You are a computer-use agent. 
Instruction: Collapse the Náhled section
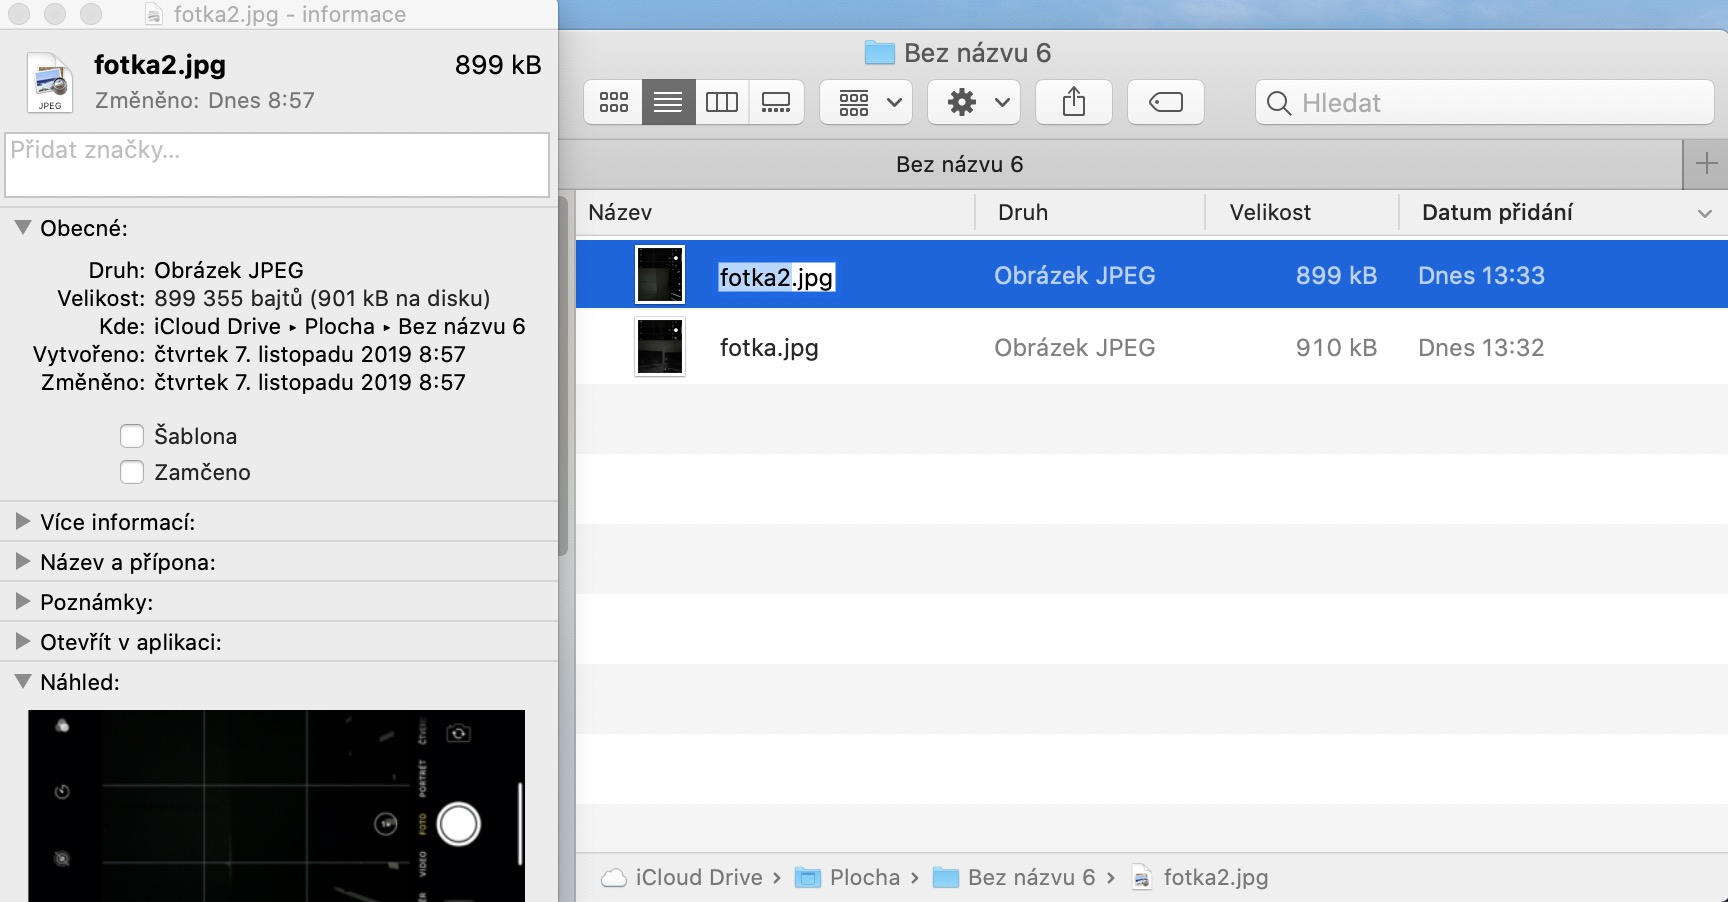point(23,681)
